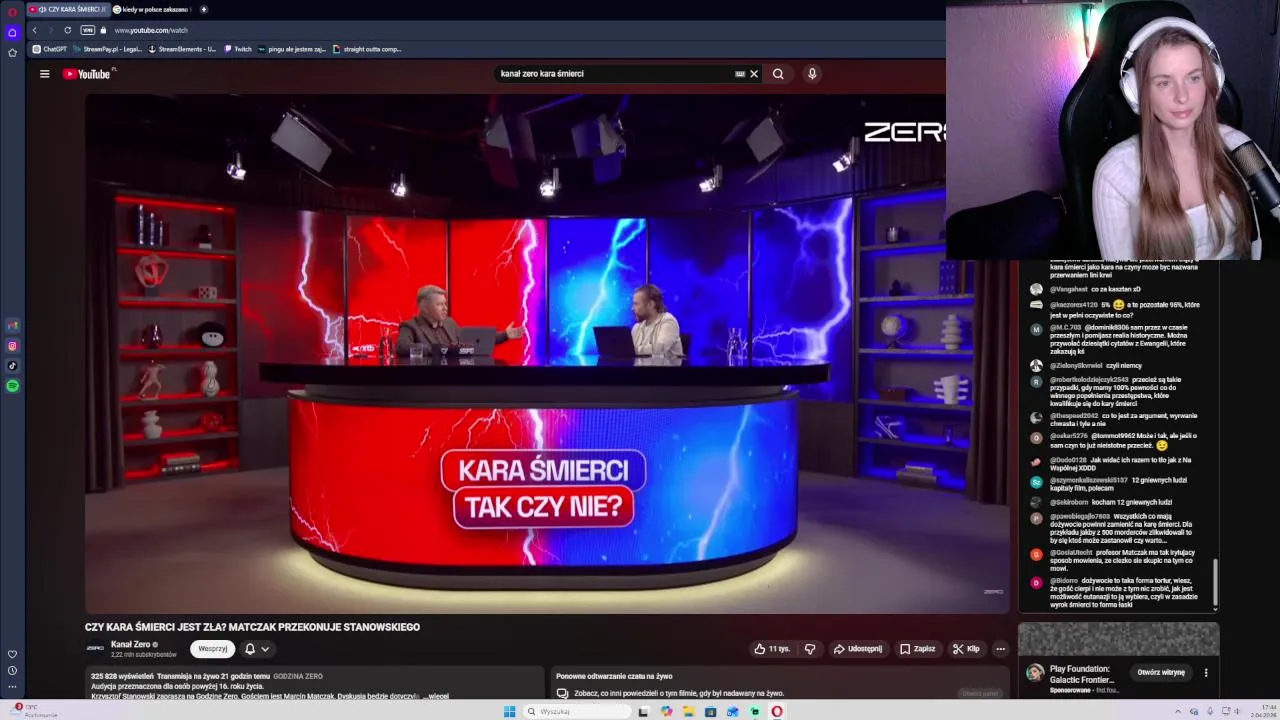Go back with the browser back arrow
This screenshot has width=1280, height=720.
(x=34, y=30)
